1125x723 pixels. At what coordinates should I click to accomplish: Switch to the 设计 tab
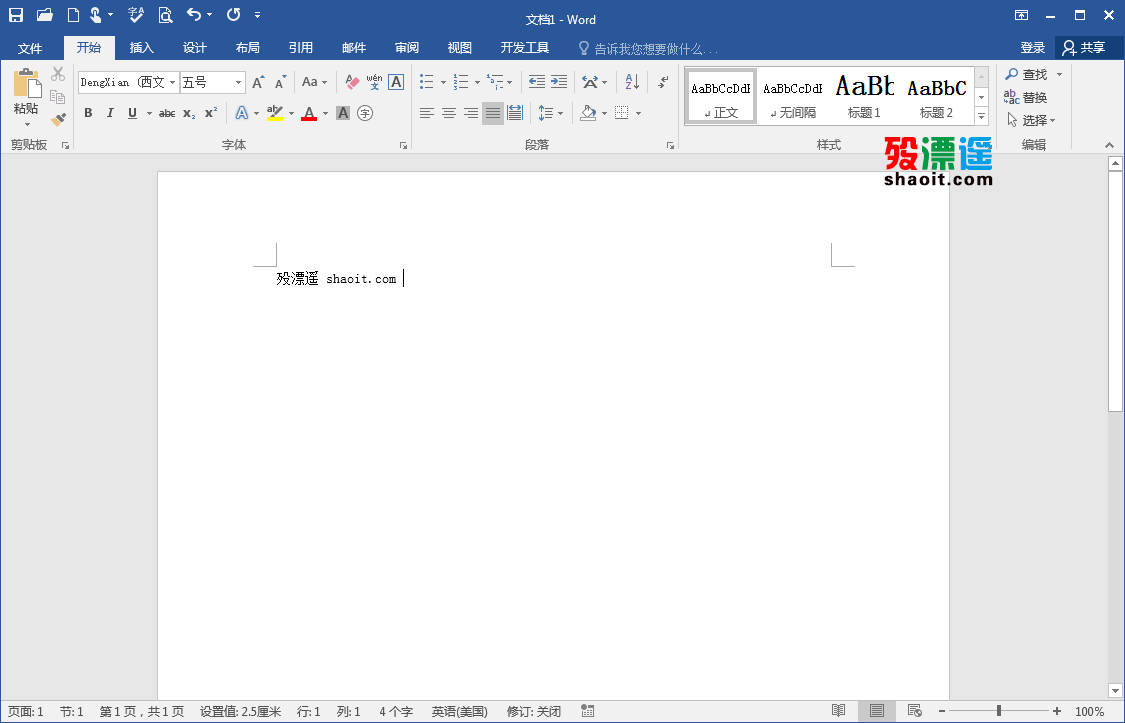point(194,48)
